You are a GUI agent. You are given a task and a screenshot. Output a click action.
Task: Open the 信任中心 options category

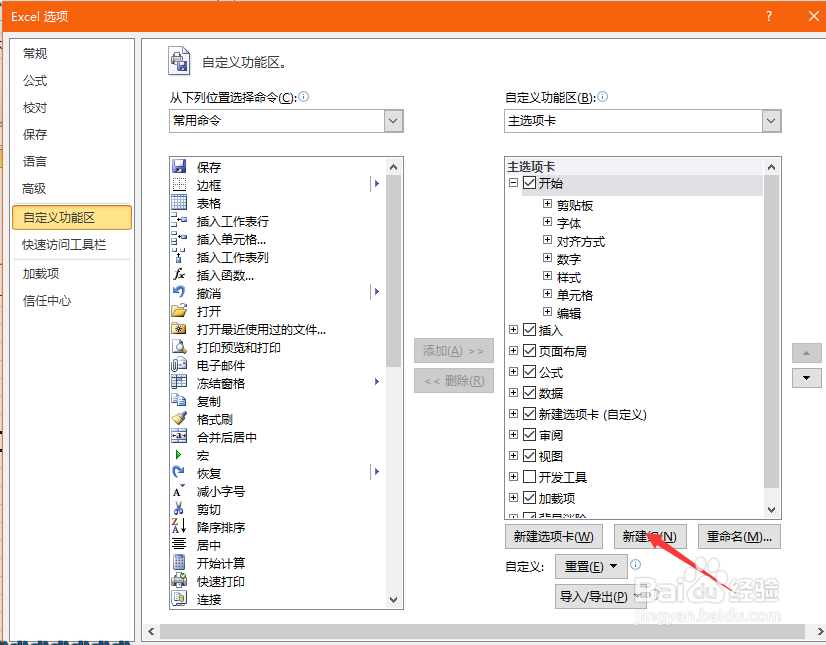[47, 300]
